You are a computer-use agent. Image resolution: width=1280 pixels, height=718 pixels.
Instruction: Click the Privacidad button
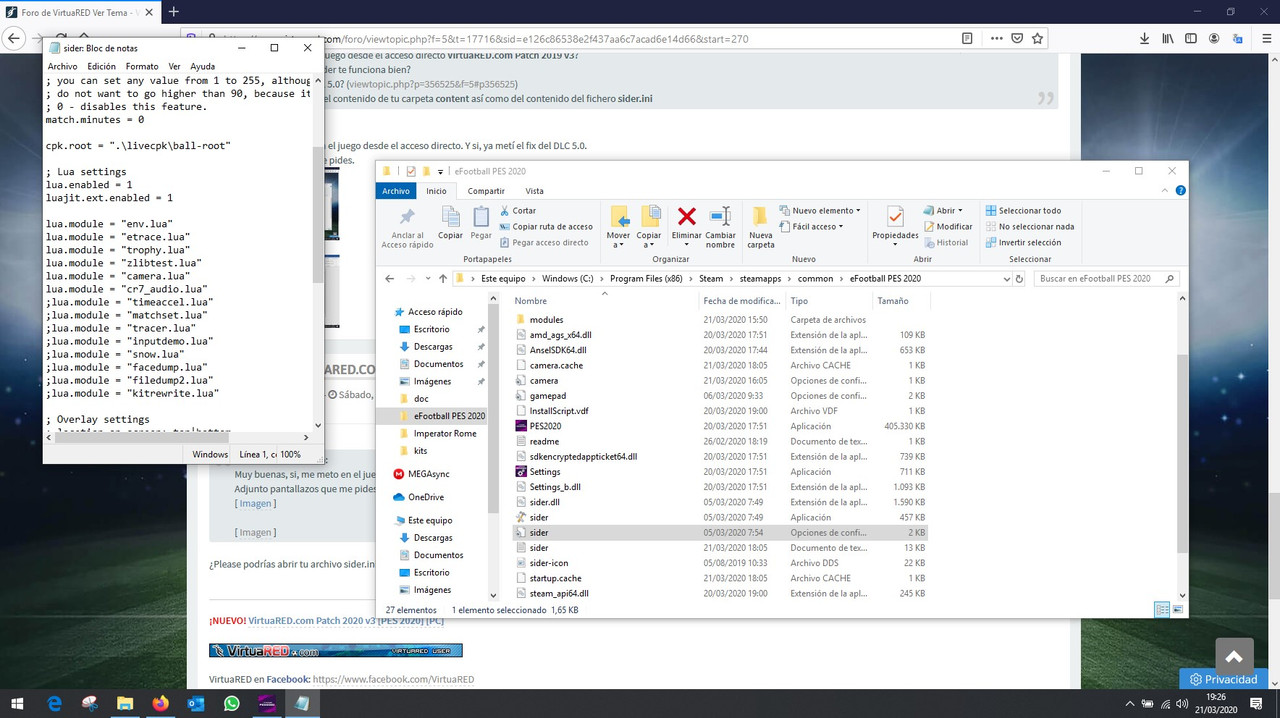click(x=1223, y=679)
